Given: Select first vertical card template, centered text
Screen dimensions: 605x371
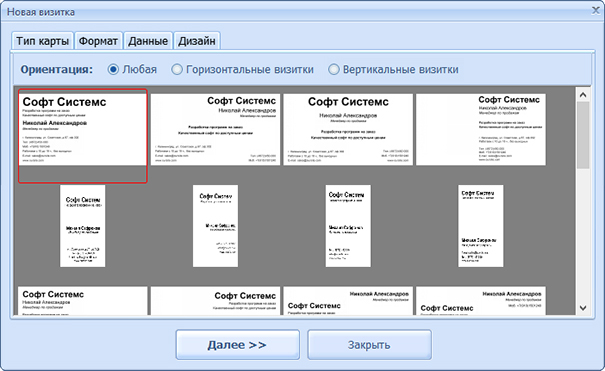Looking at the screenshot, I should point(83,226).
